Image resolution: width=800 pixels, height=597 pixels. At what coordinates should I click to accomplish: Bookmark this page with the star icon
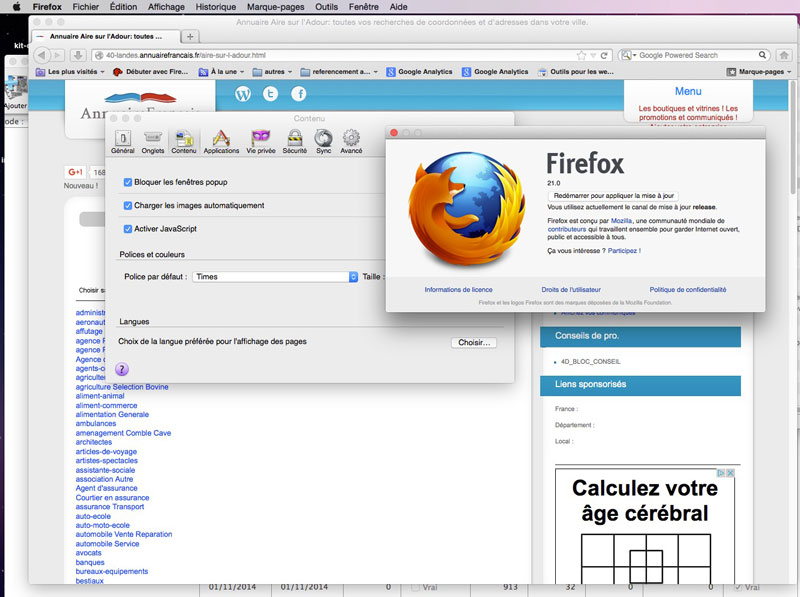[581, 55]
